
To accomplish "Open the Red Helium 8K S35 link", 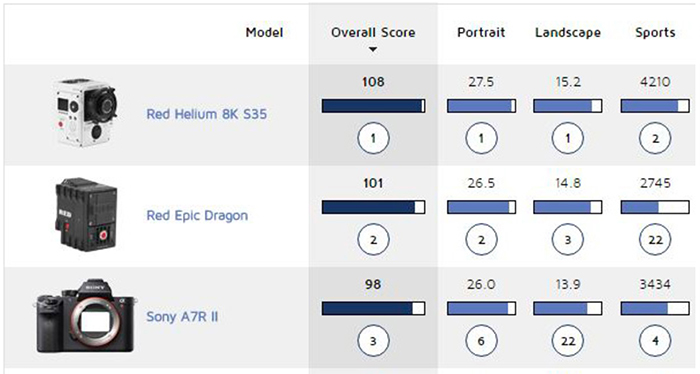I will pos(207,114).
